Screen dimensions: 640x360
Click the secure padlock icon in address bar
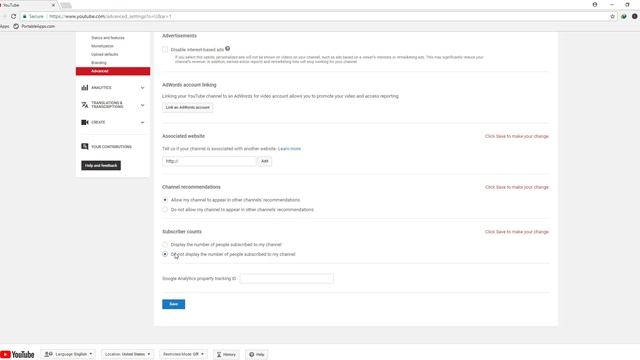coord(24,16)
